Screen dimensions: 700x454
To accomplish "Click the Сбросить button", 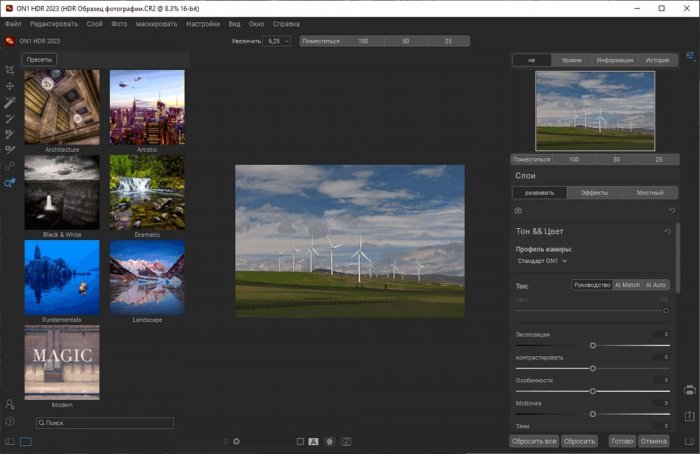I will (579, 441).
